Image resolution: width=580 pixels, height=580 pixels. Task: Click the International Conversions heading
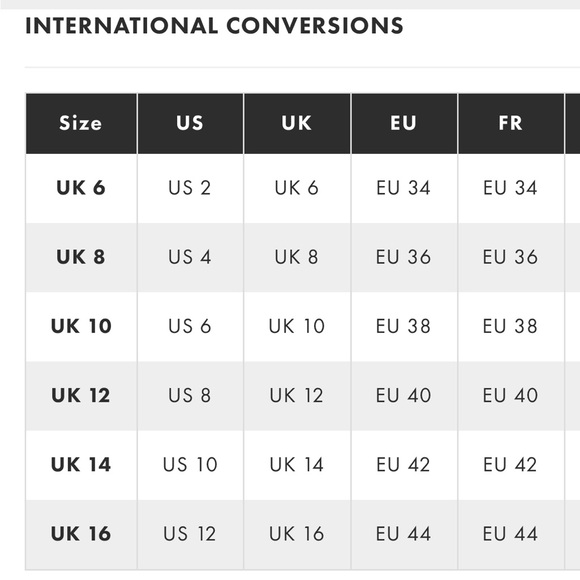[x=214, y=26]
